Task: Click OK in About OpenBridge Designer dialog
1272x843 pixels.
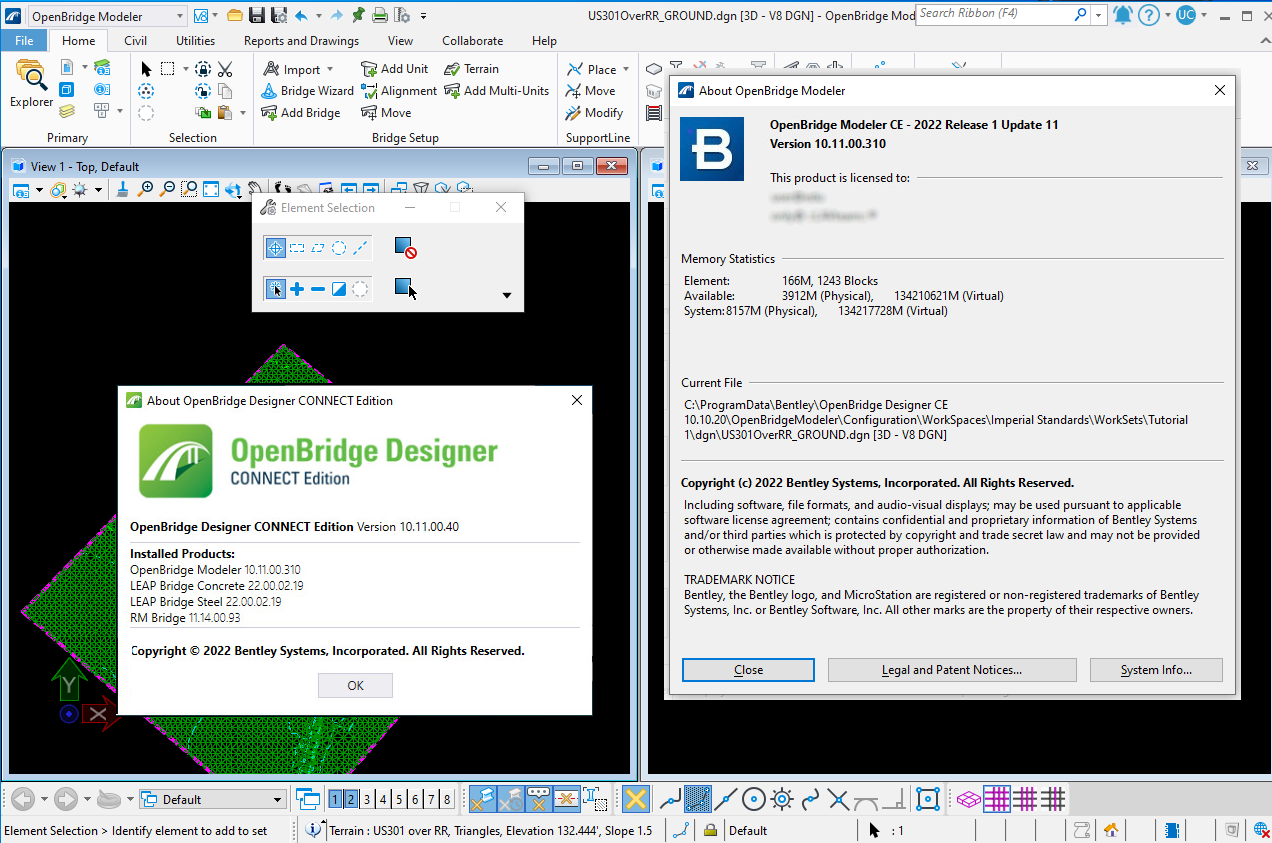Action: (355, 685)
